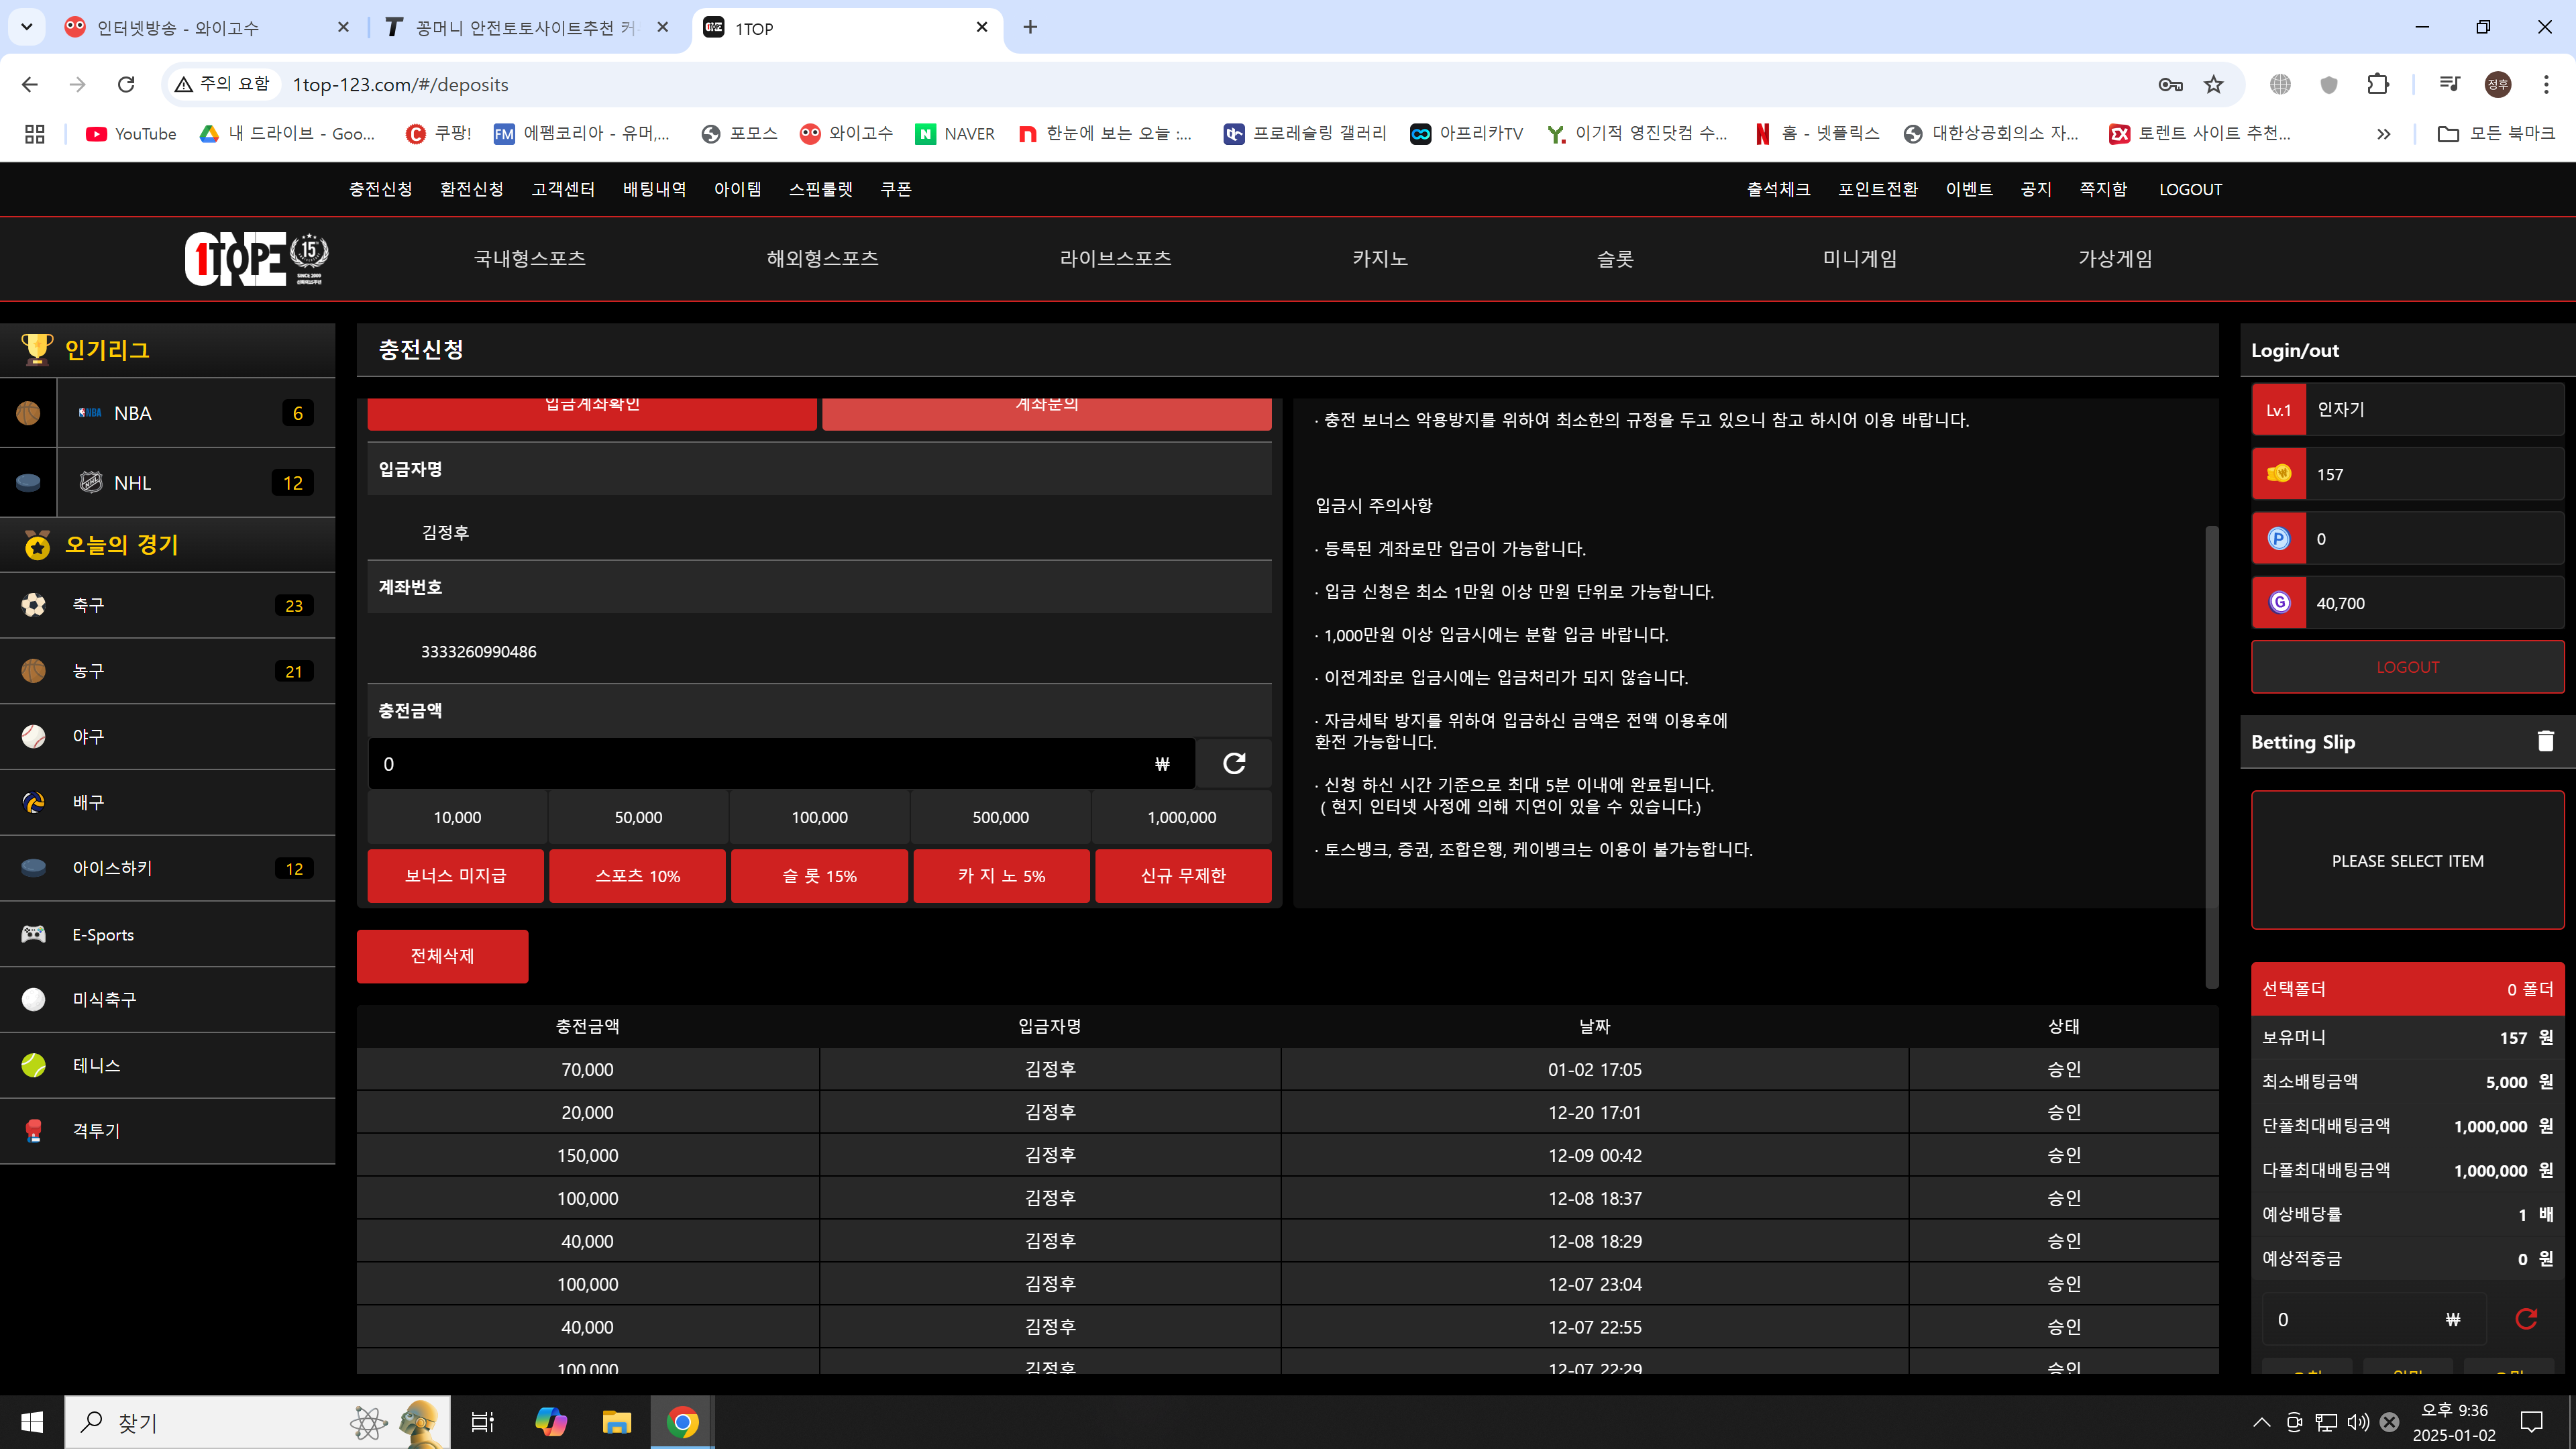Select the 스포츠 10% bonus option

pos(637,876)
